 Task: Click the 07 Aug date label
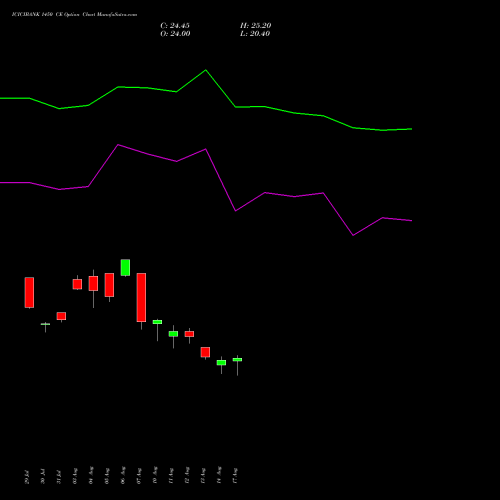click(x=139, y=476)
